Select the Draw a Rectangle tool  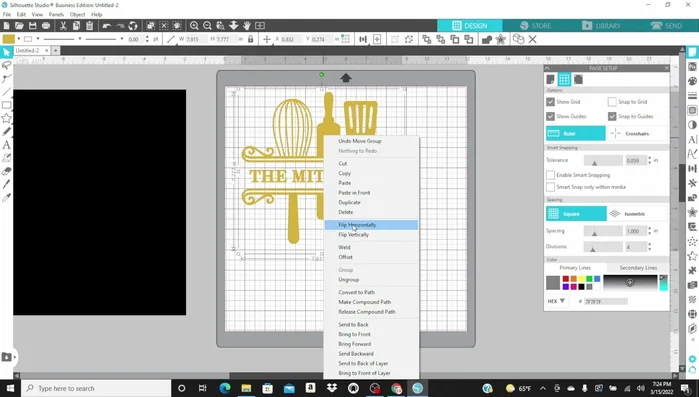tap(6, 105)
